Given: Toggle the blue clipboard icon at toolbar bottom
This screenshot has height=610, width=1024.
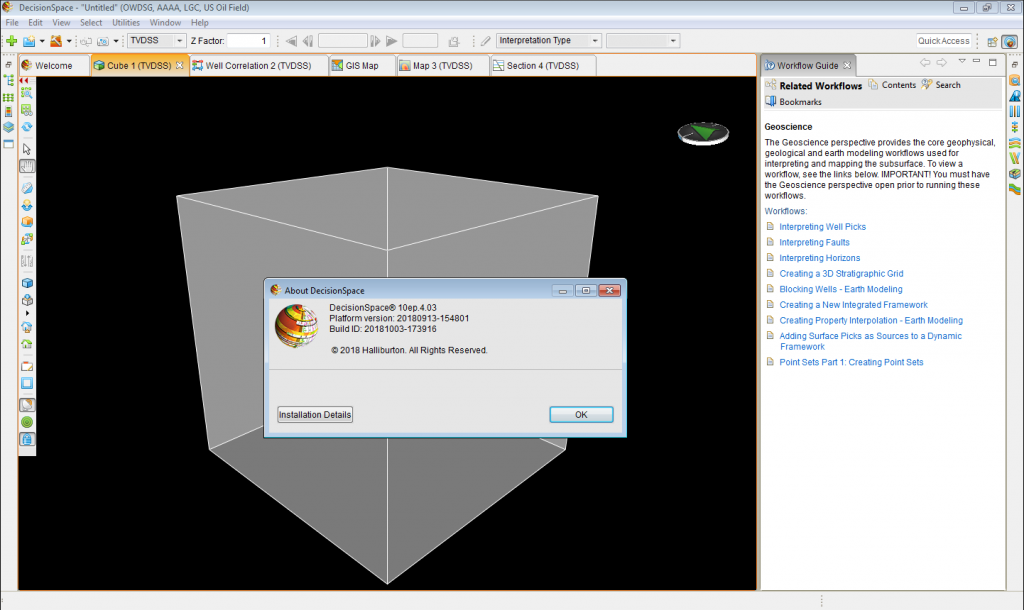Looking at the screenshot, I should [x=27, y=439].
